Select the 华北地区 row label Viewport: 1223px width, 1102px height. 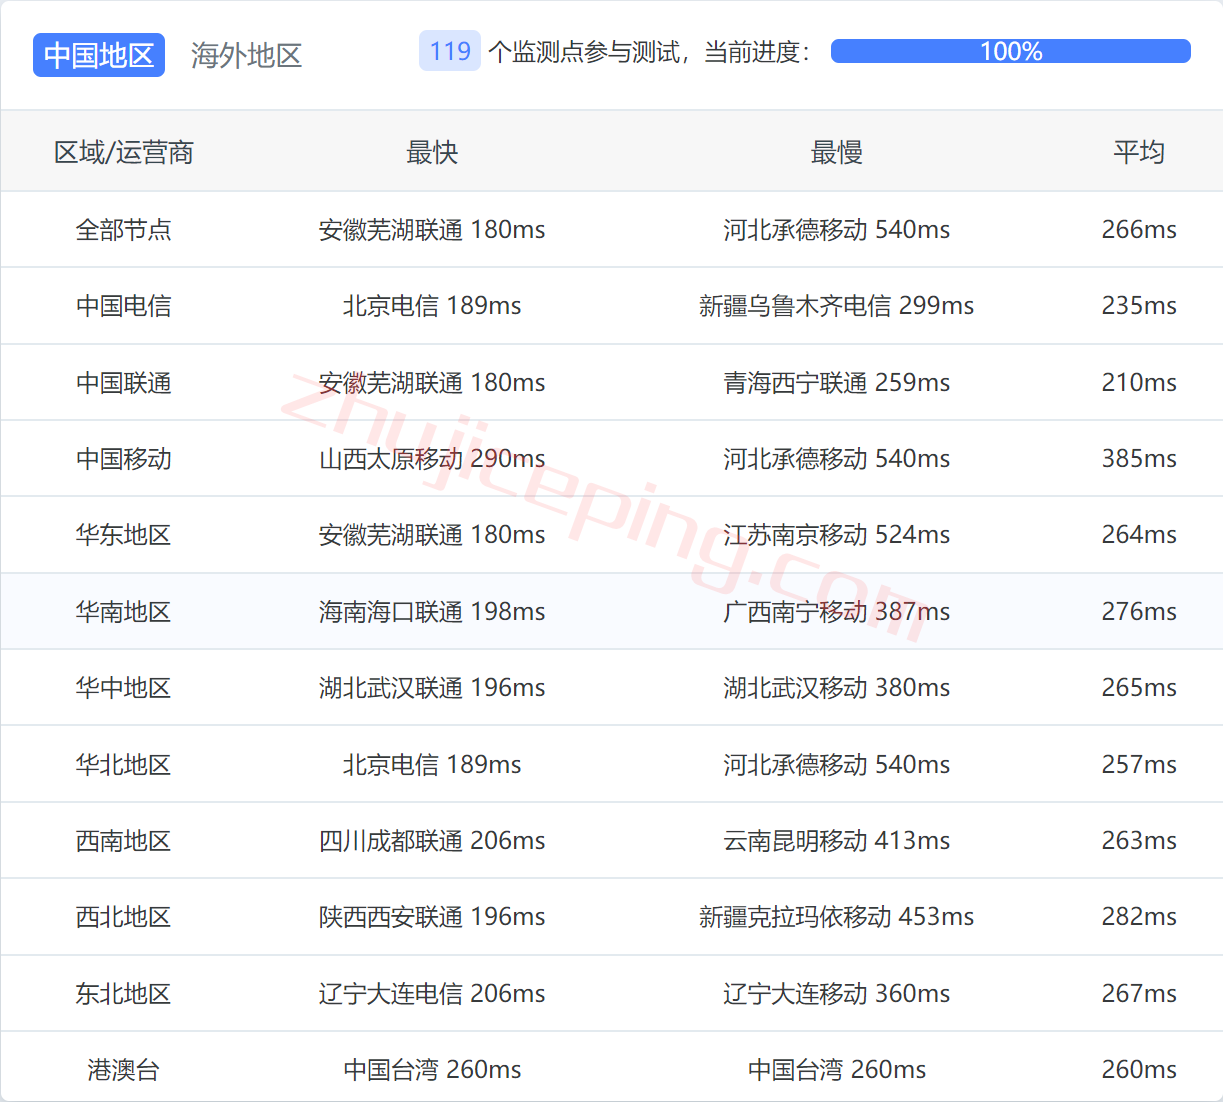[124, 764]
